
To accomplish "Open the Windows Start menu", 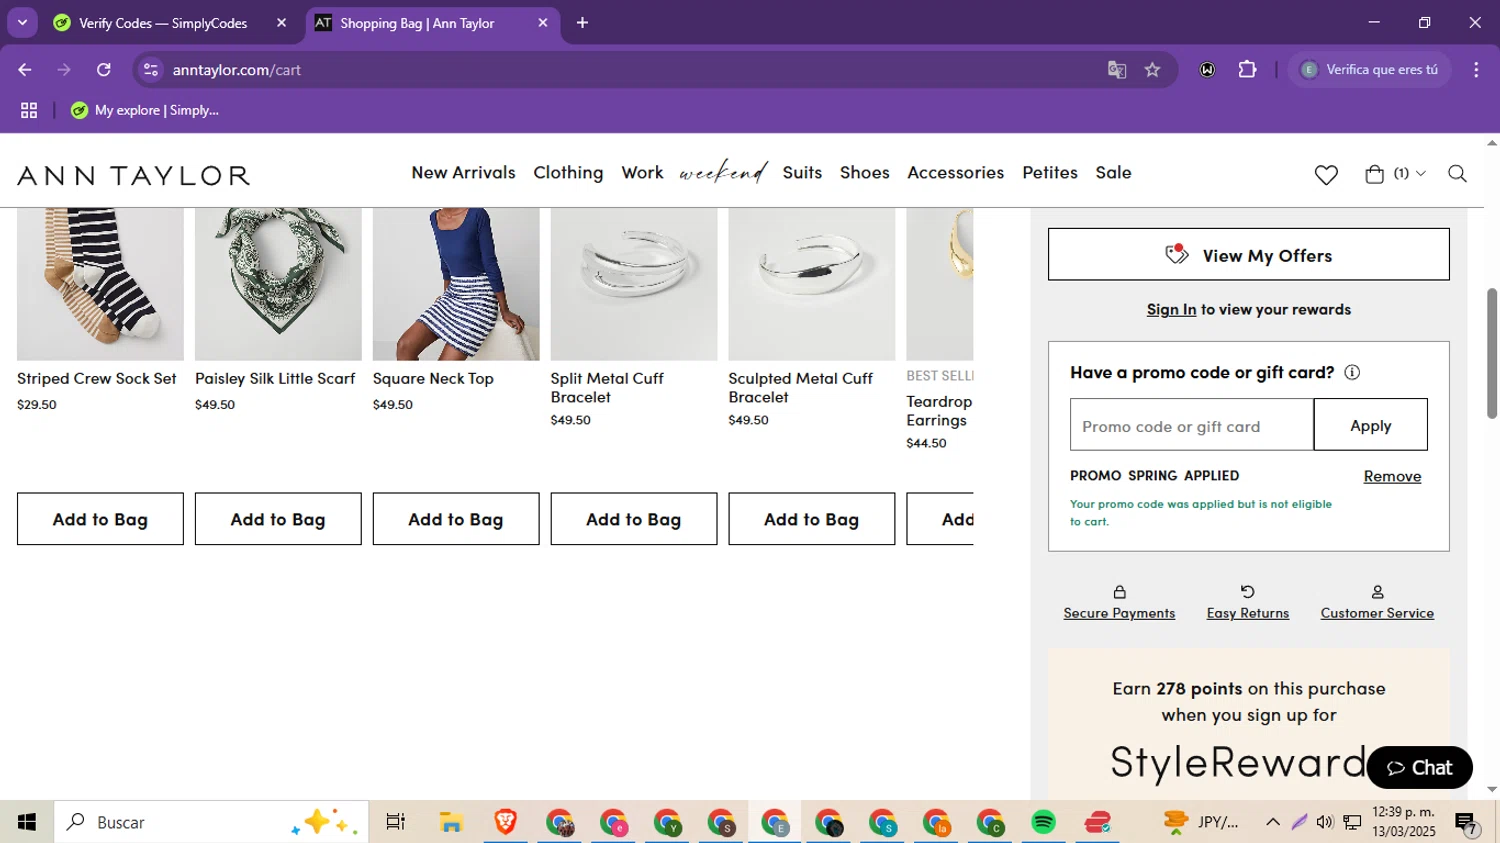I will (27, 822).
